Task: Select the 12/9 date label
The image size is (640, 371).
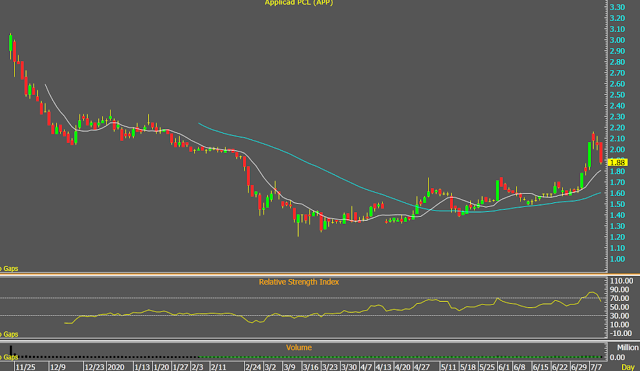Action: click(x=58, y=367)
